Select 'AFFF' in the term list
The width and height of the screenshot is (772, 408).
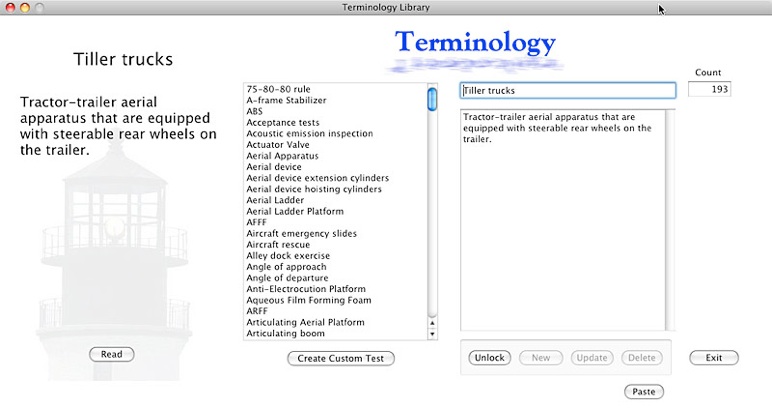(257, 222)
